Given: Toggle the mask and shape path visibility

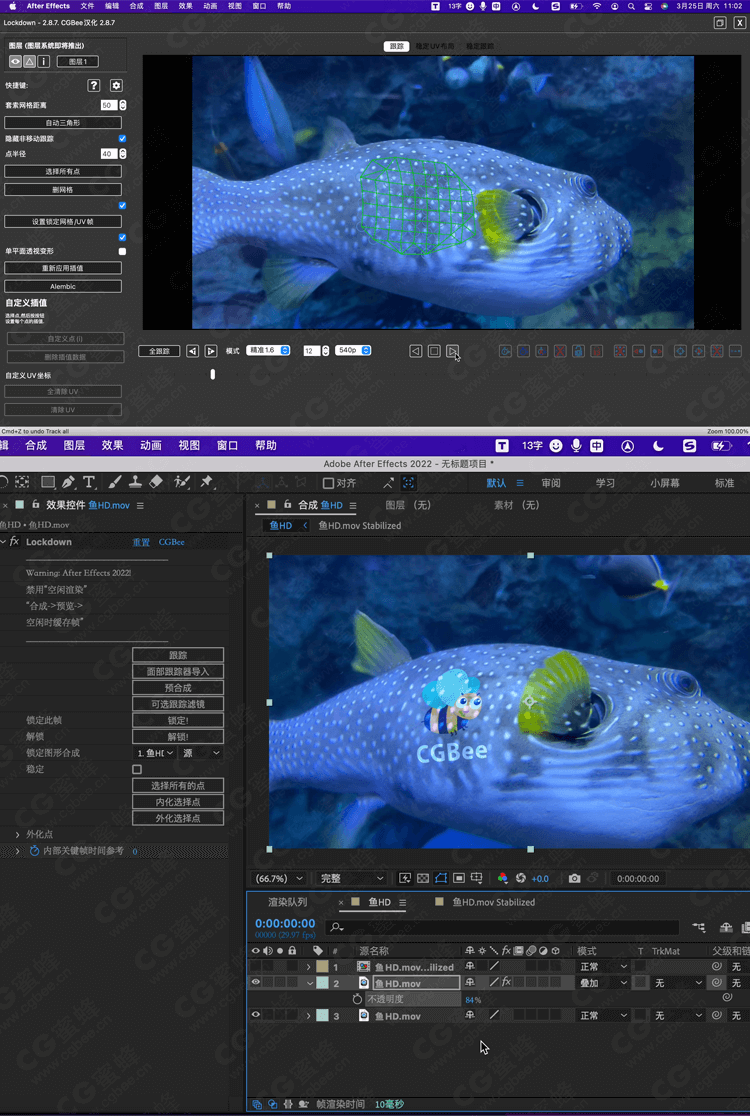Looking at the screenshot, I should 440,878.
